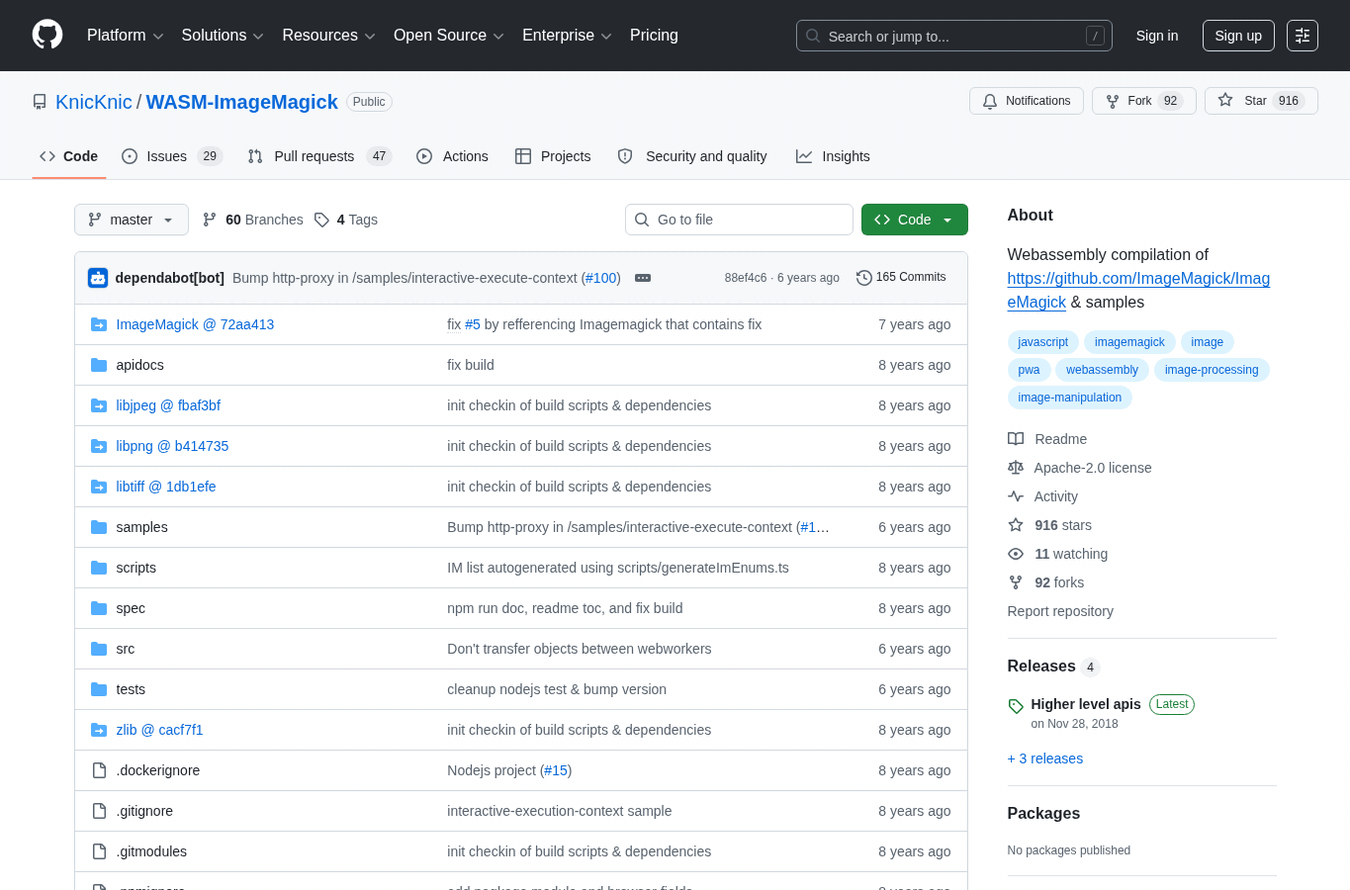Click the license scale icon
The width and height of the screenshot is (1350, 890).
[1016, 468]
